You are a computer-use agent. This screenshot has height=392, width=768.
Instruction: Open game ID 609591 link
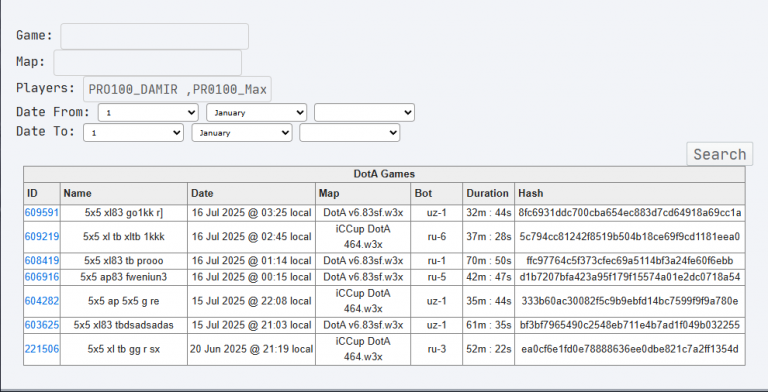tap(42, 213)
